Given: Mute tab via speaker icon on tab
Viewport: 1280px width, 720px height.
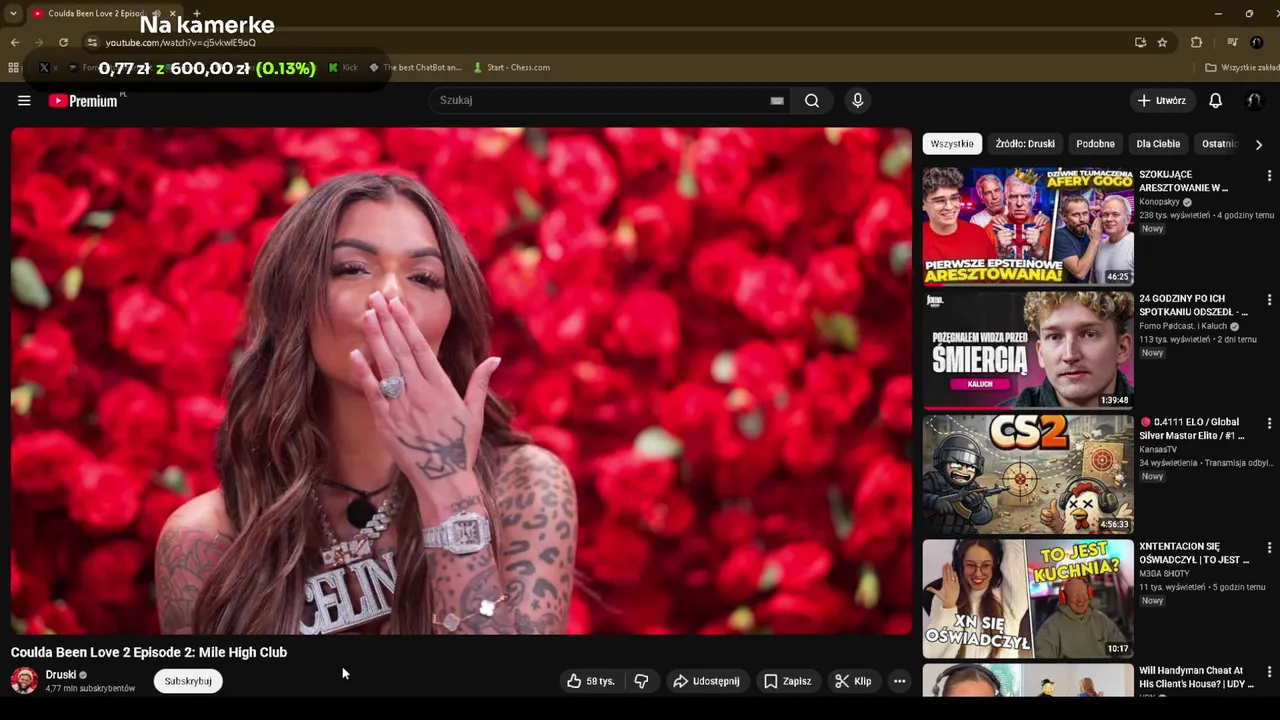Looking at the screenshot, I should [x=157, y=13].
